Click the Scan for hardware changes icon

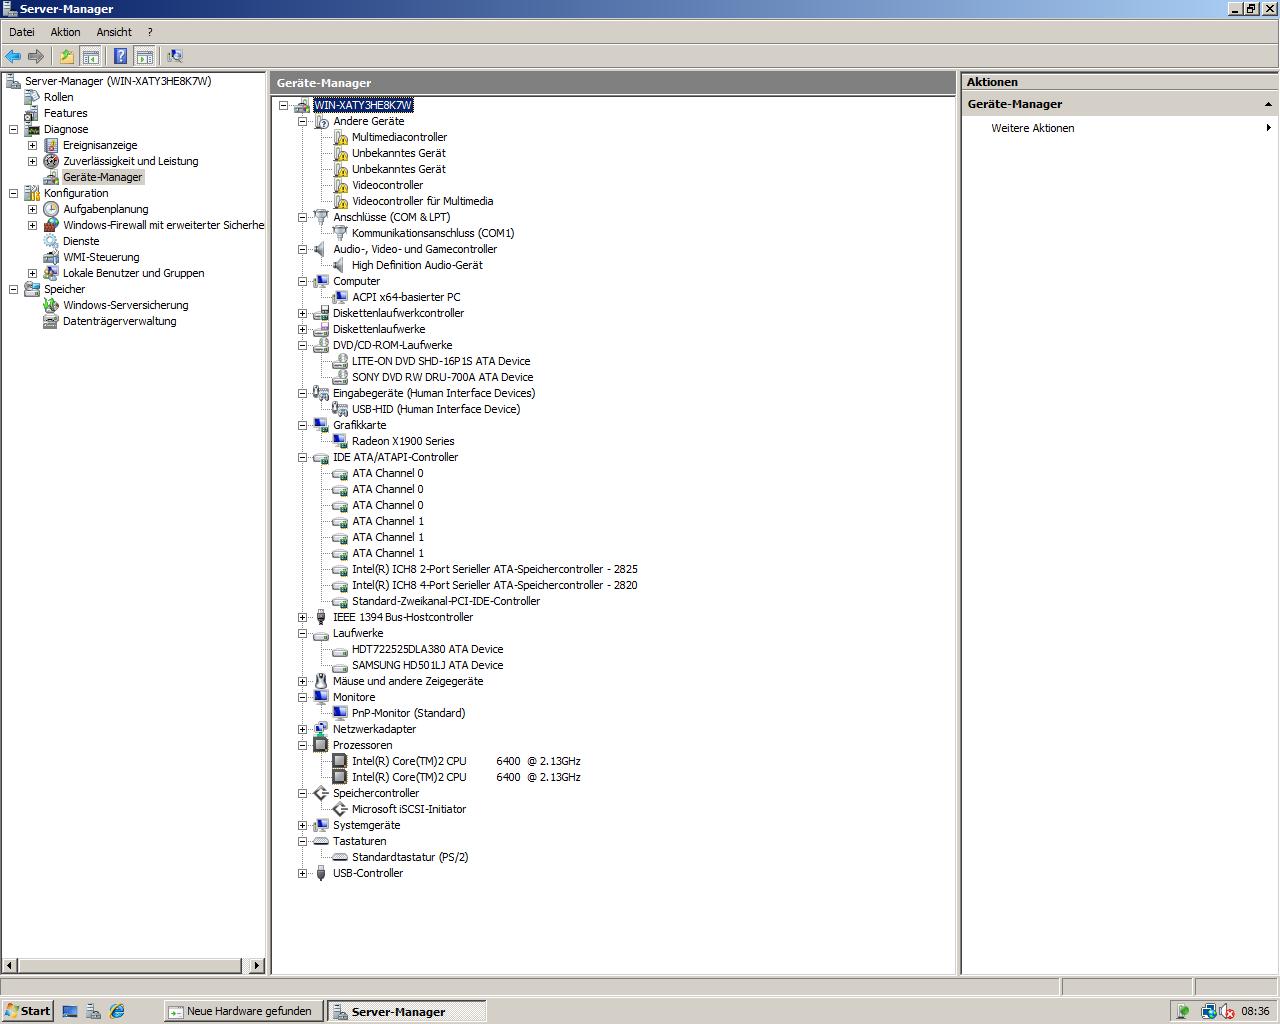click(175, 56)
